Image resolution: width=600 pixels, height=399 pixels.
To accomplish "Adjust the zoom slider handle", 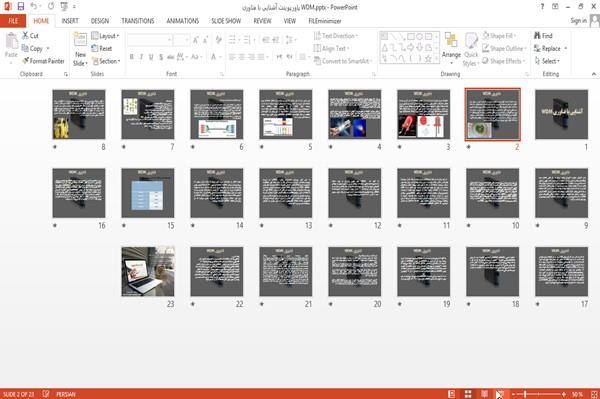I will tap(525, 394).
